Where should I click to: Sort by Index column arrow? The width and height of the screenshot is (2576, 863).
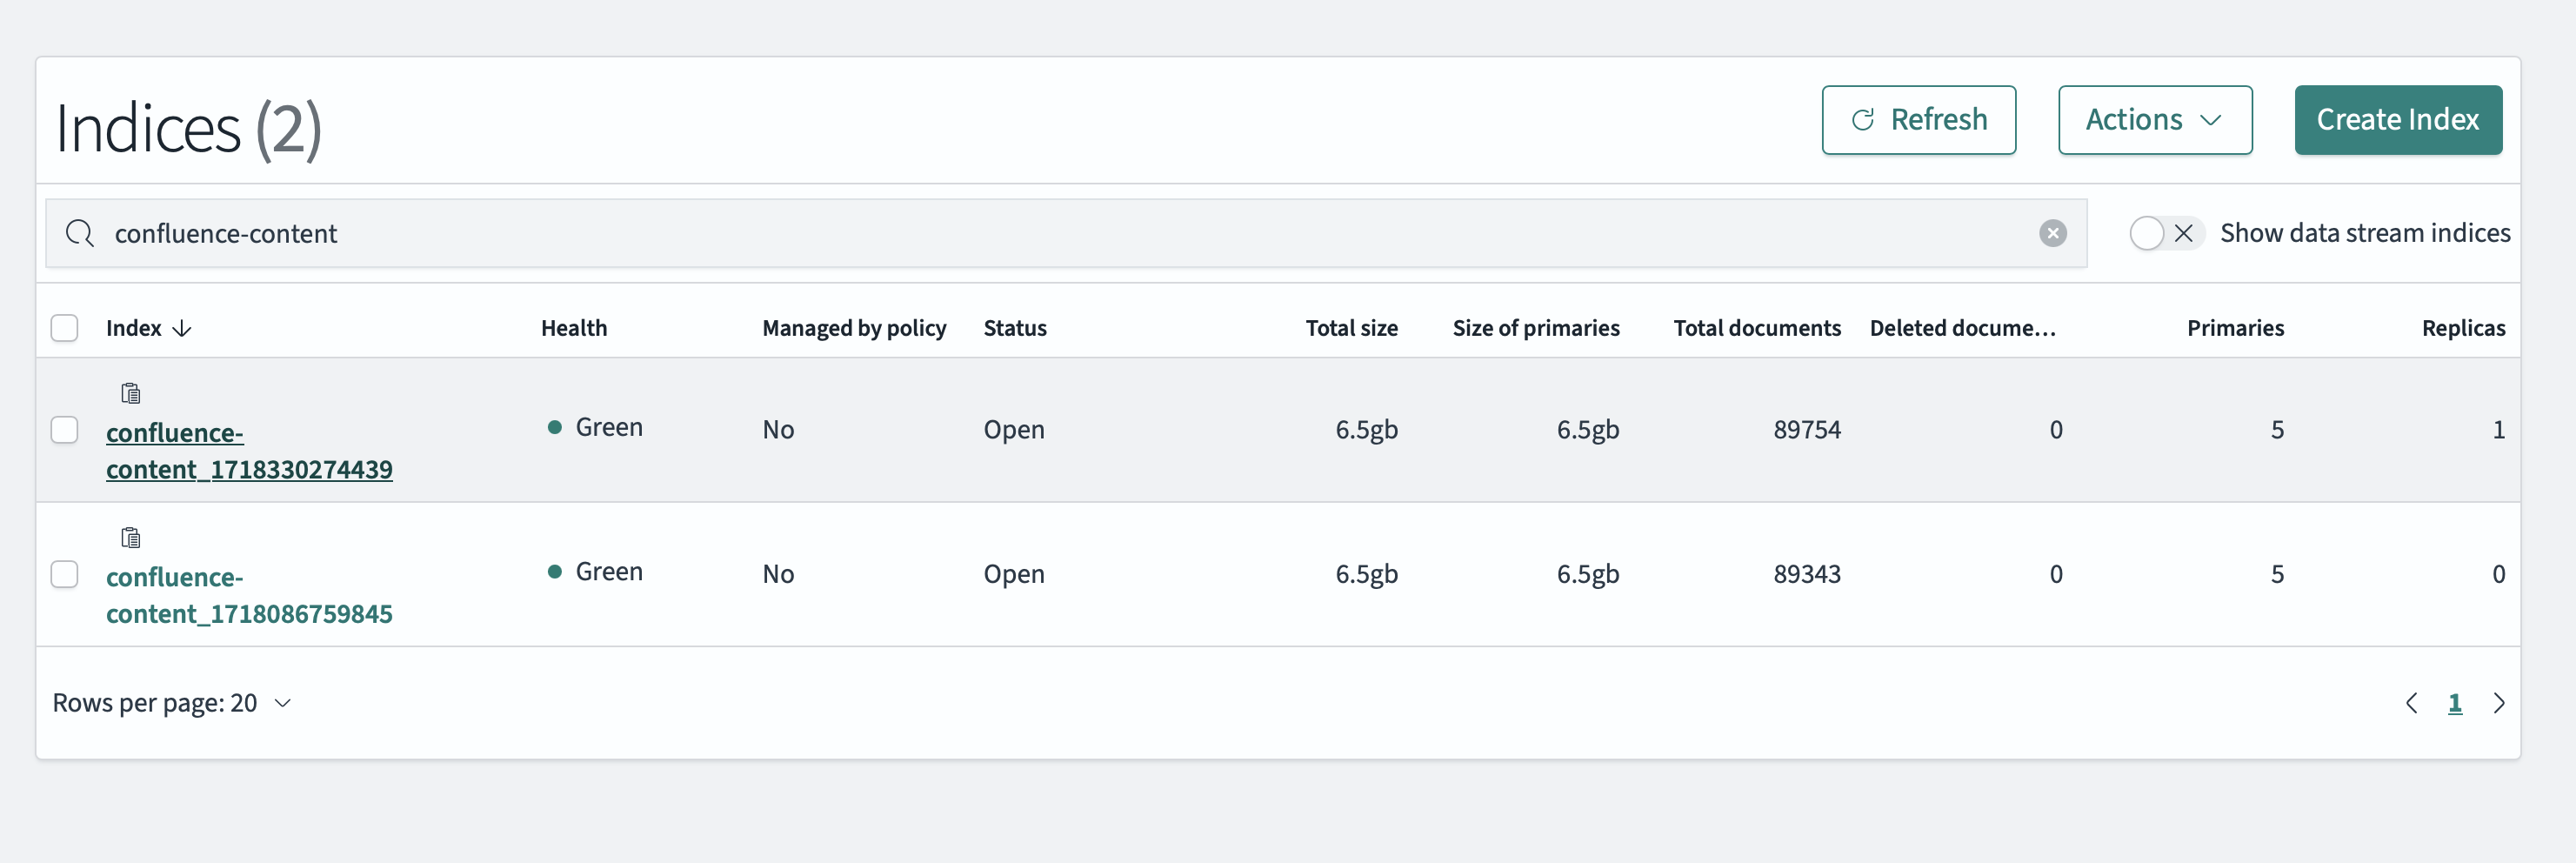click(x=182, y=328)
